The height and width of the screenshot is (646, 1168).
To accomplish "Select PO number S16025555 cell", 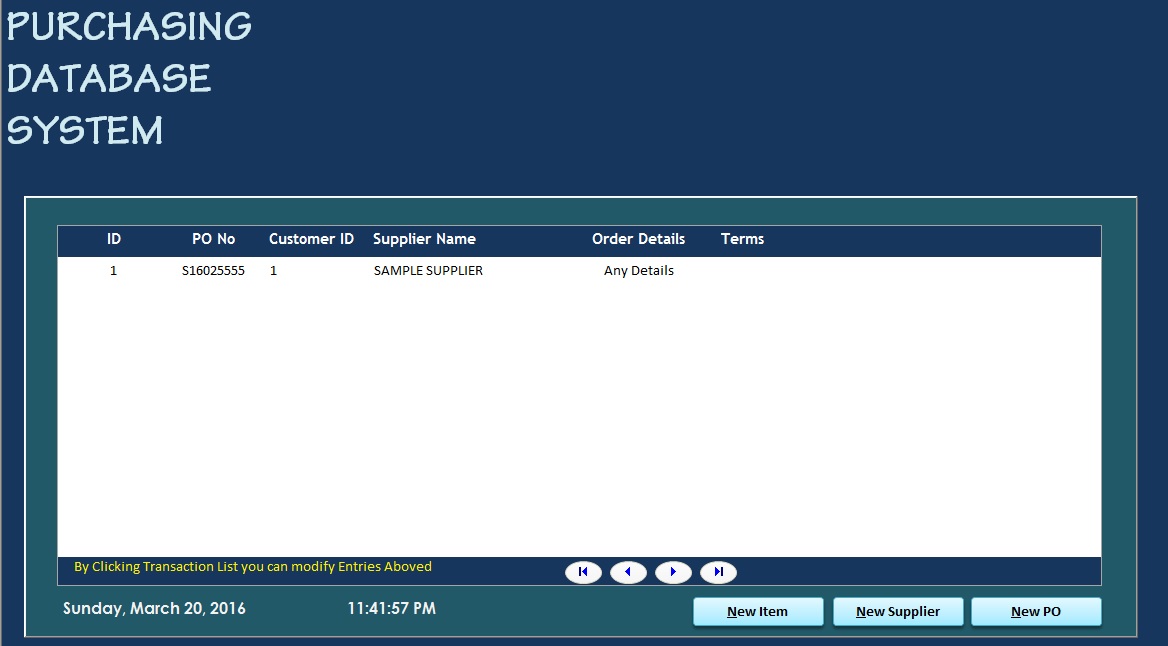I will click(213, 270).
